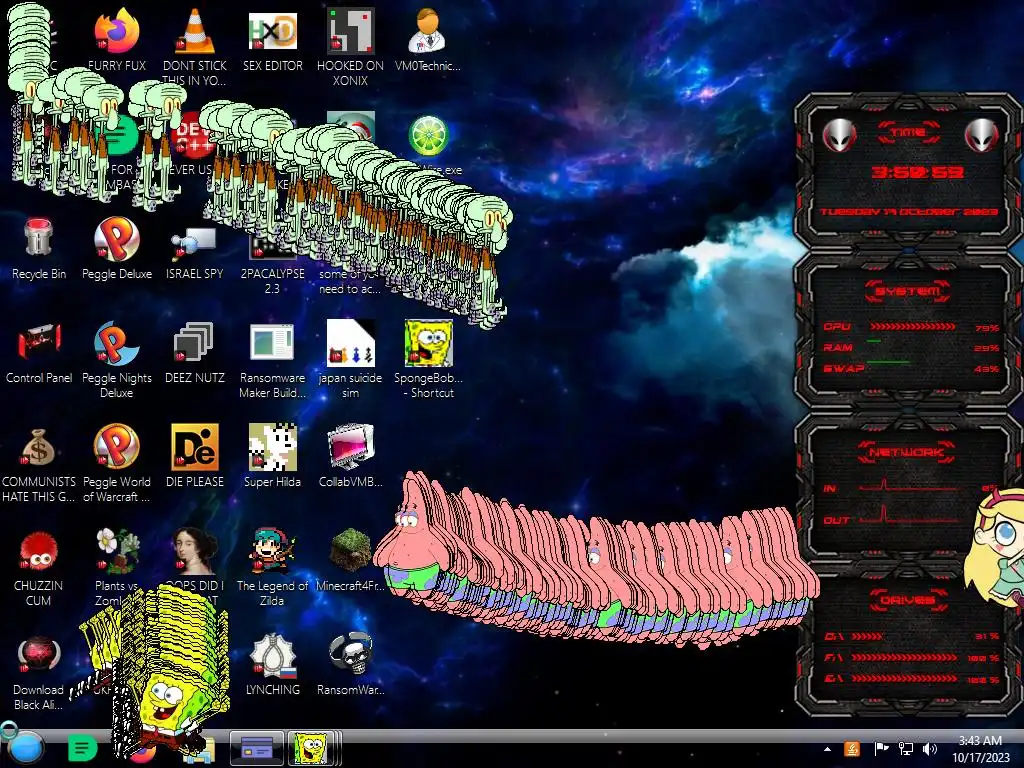Screen dimensions: 1024x768
Task: Click the NETWORK widget header
Action: pos(907,452)
